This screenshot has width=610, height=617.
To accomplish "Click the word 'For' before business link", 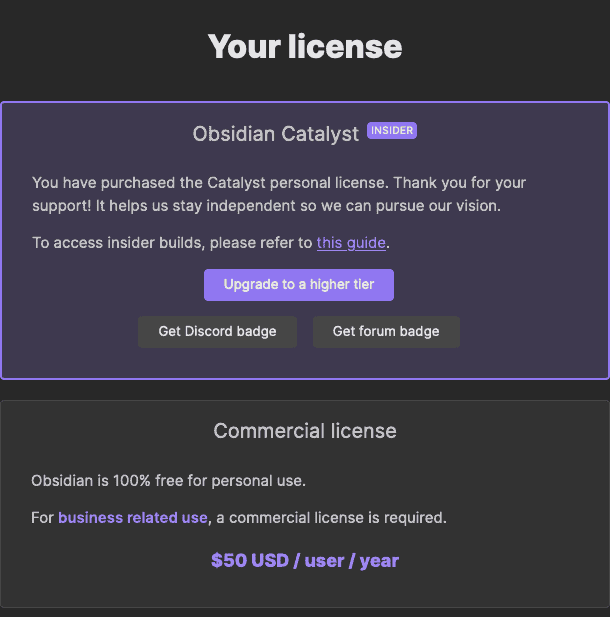I will (42, 518).
